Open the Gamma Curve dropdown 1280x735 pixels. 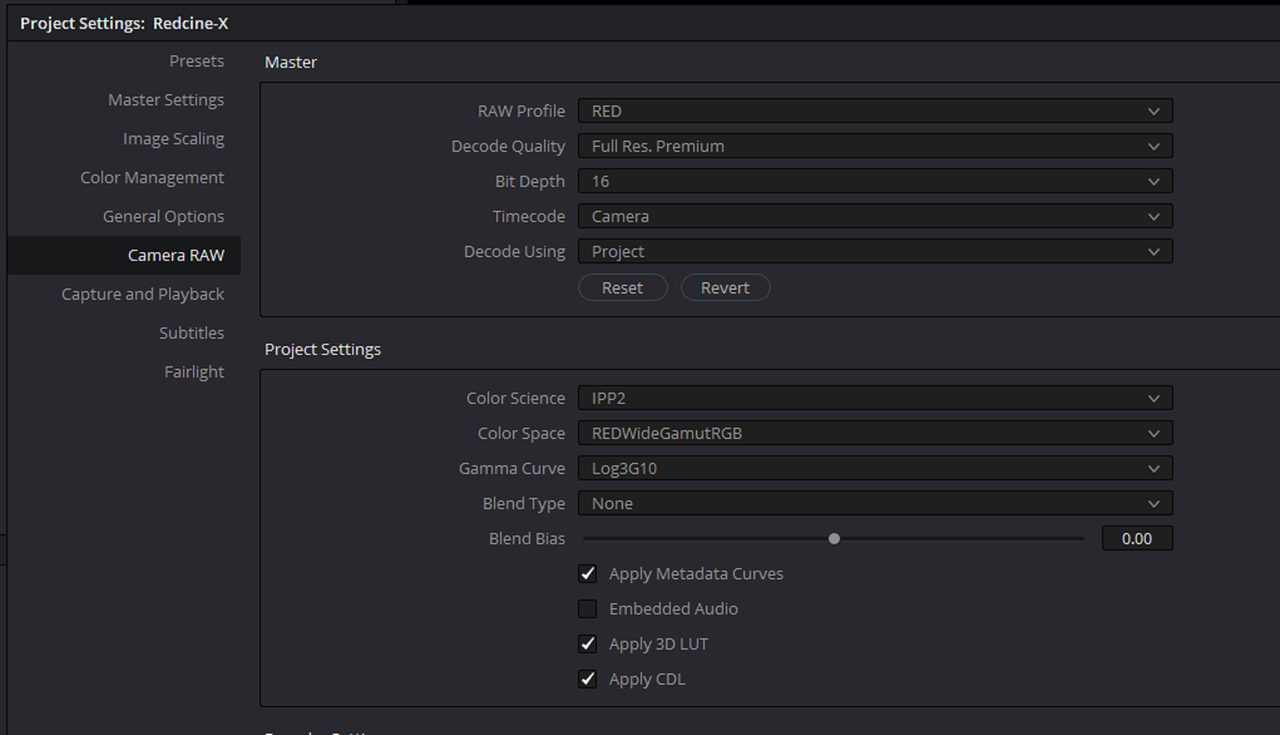[x=875, y=468]
